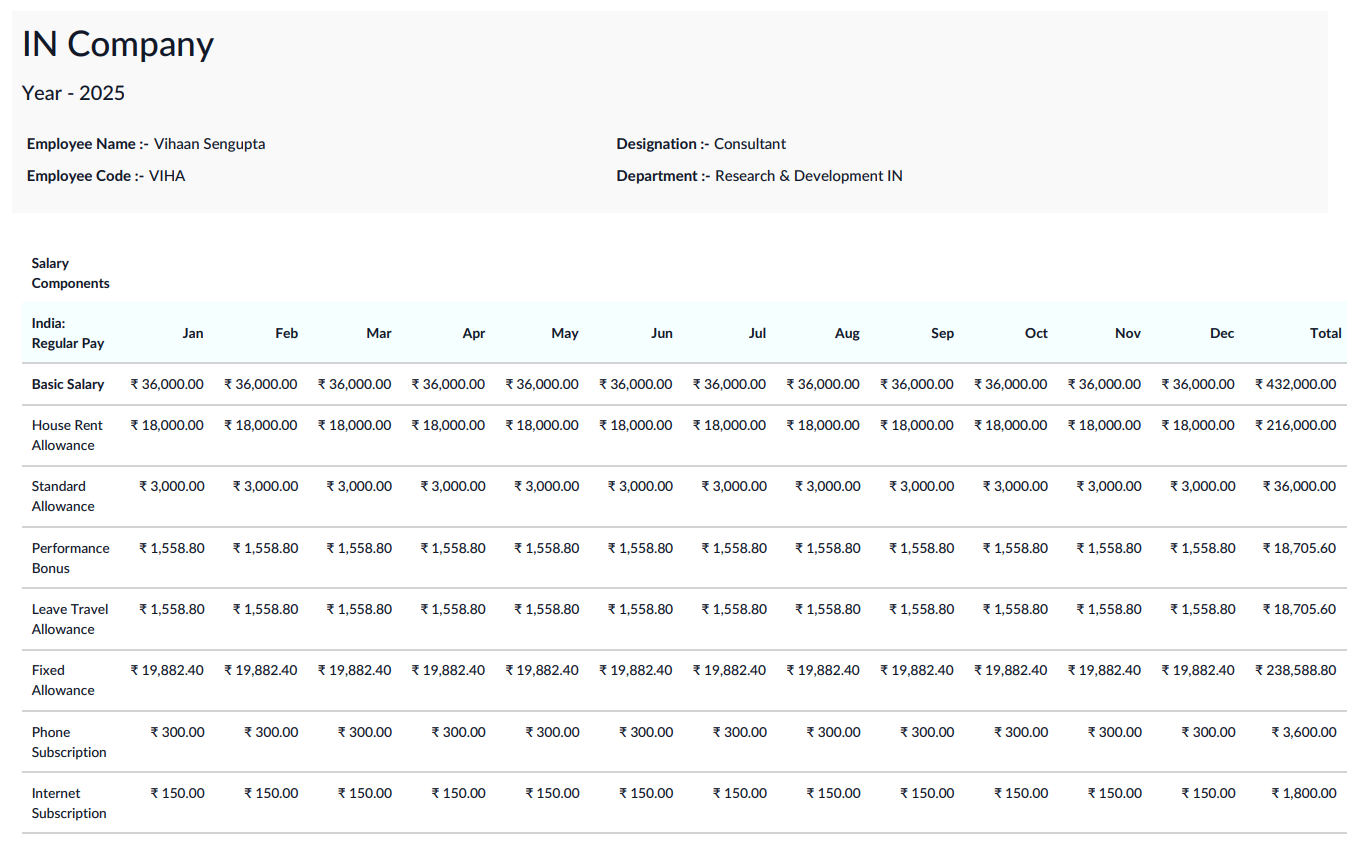
Task: Select the Salary Components heading
Action: [70, 272]
